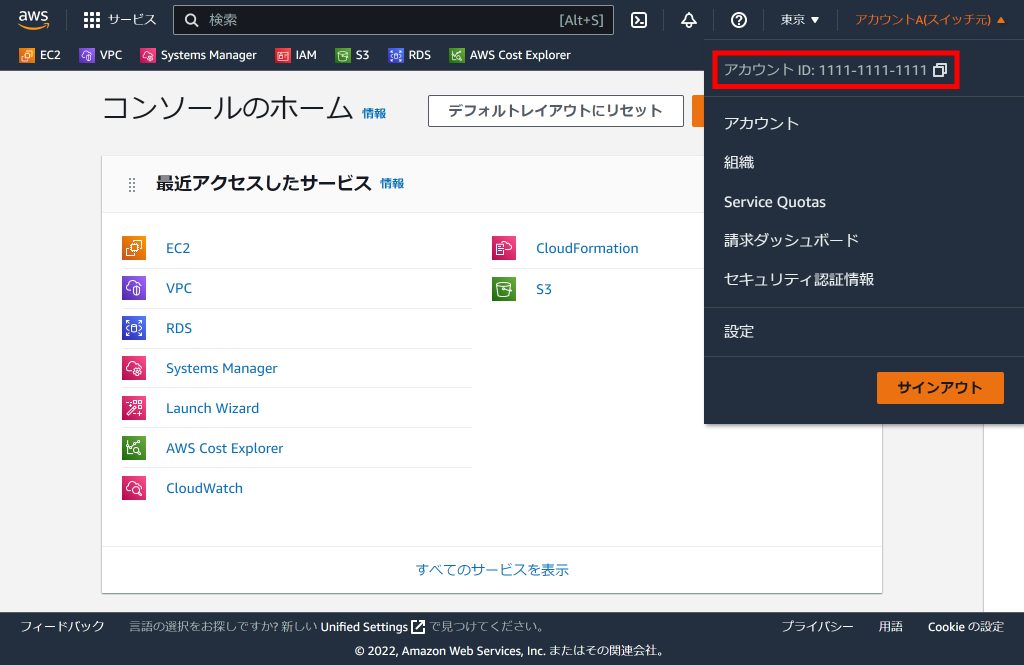The height and width of the screenshot is (665, 1024).
Task: Select セキュリティ認証情報 in account menu
Action: click(x=799, y=280)
